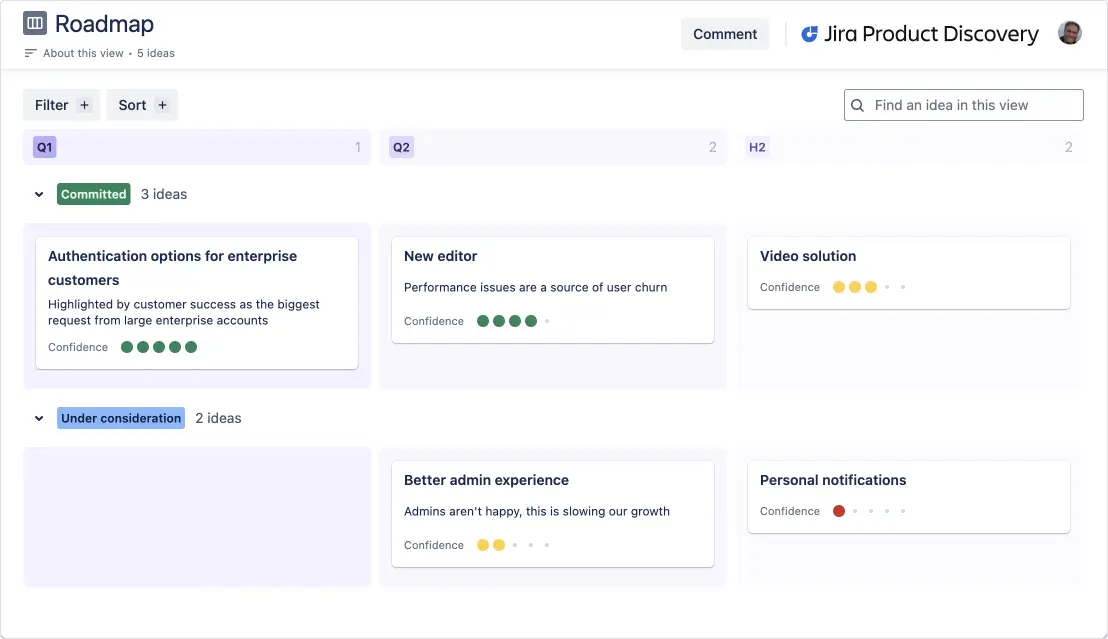The width and height of the screenshot is (1108, 639).
Task: Open the Video solution idea card title
Action: click(x=808, y=256)
